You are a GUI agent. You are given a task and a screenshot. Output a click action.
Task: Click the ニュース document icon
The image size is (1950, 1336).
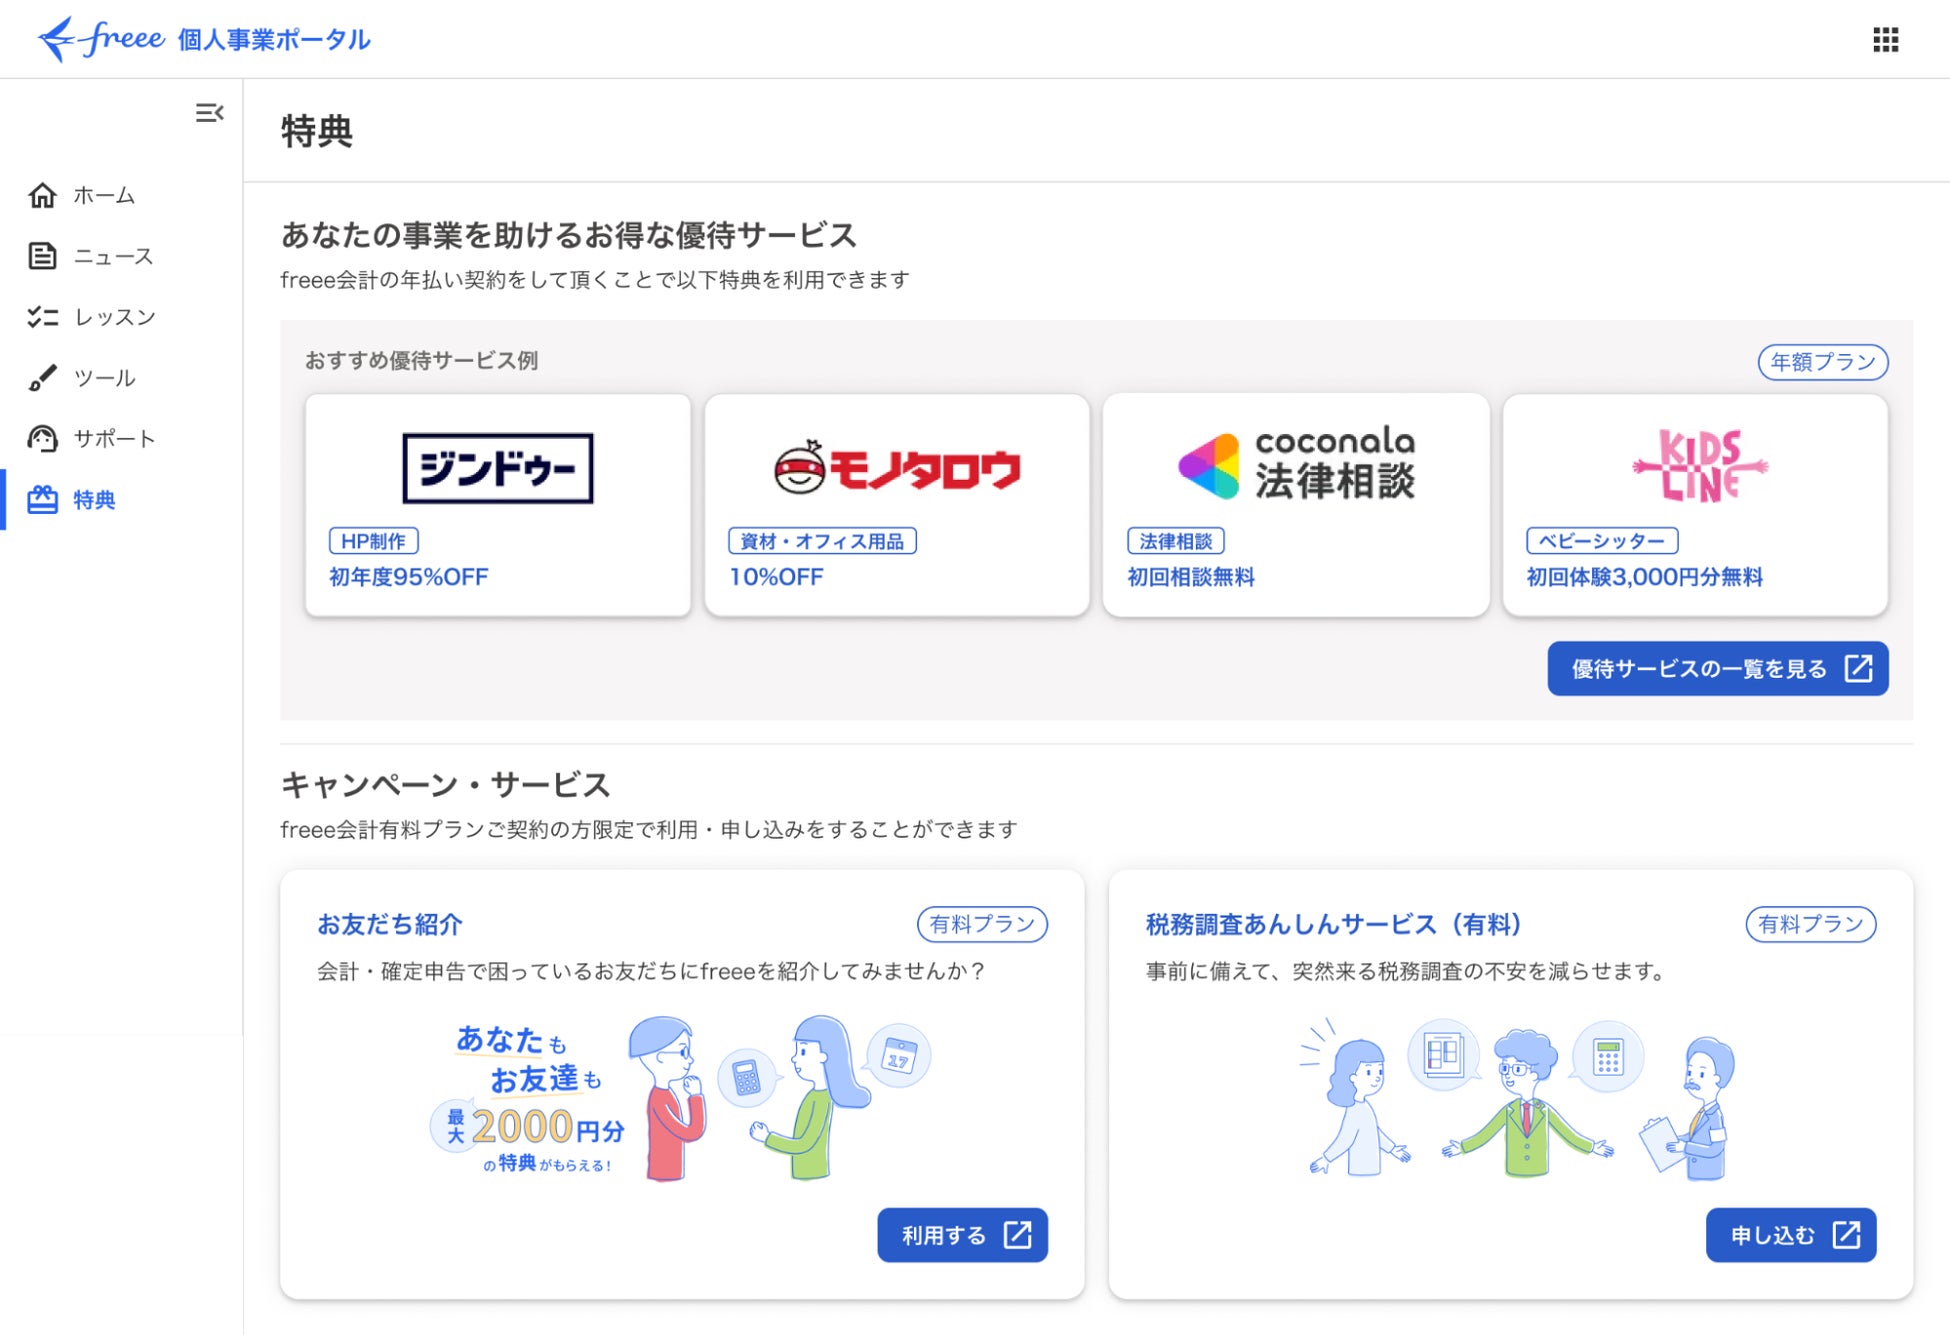pos(42,256)
